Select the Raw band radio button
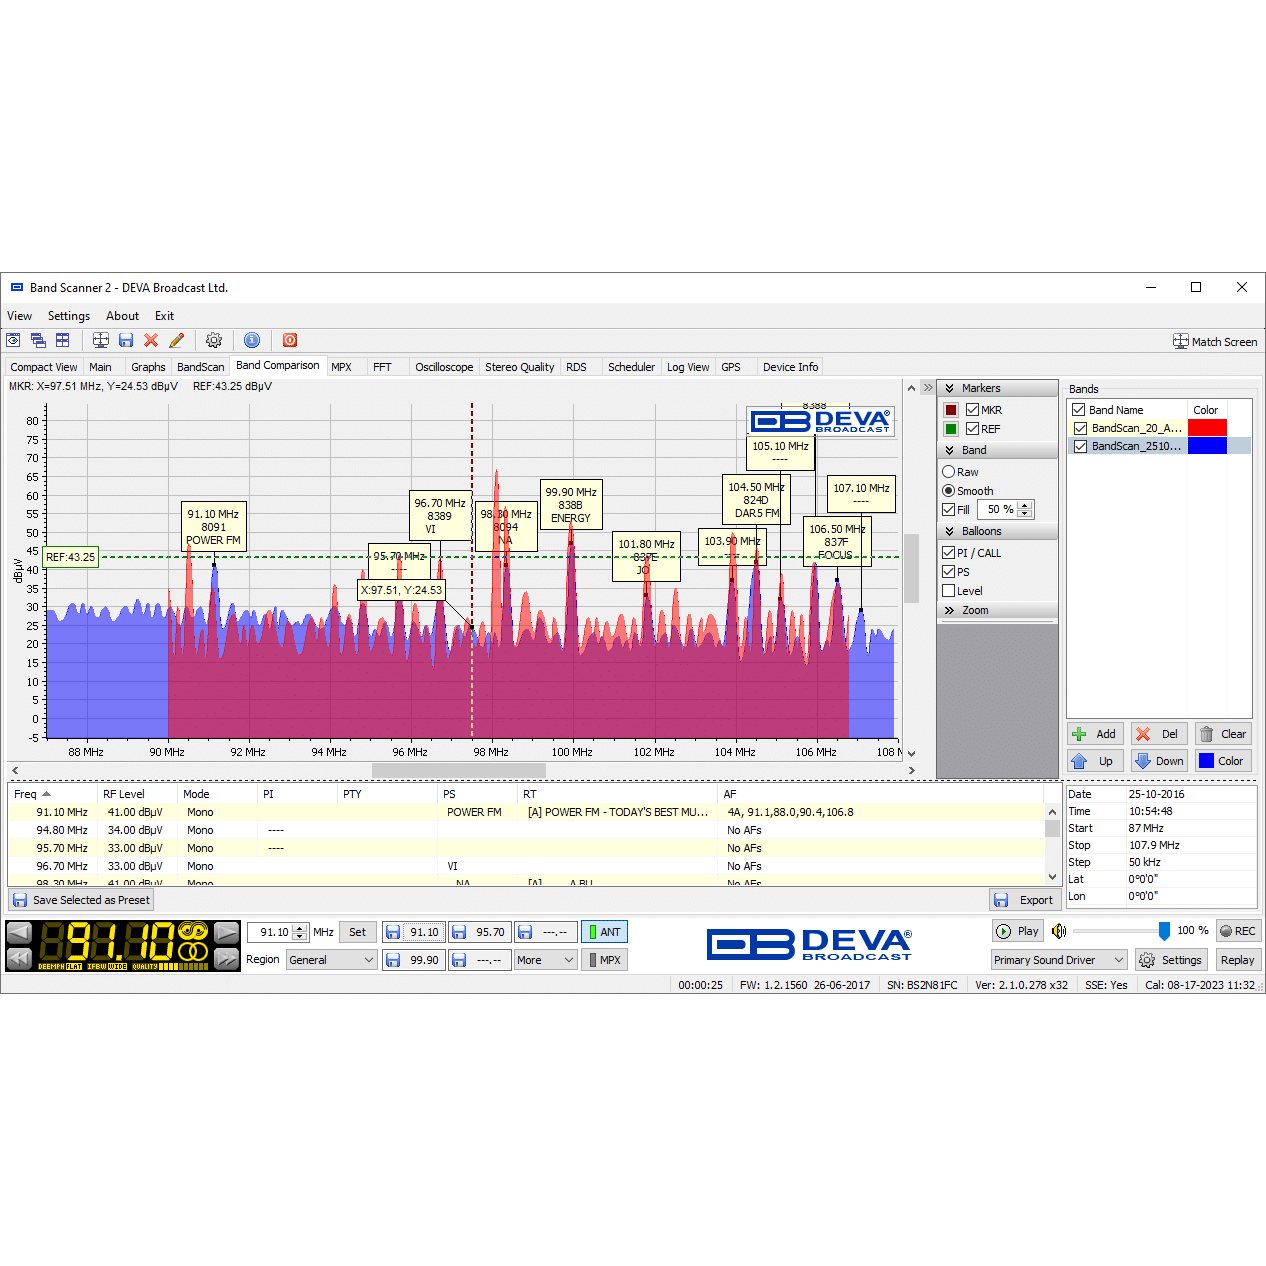Screen dimensions: 1266x1266 [948, 472]
